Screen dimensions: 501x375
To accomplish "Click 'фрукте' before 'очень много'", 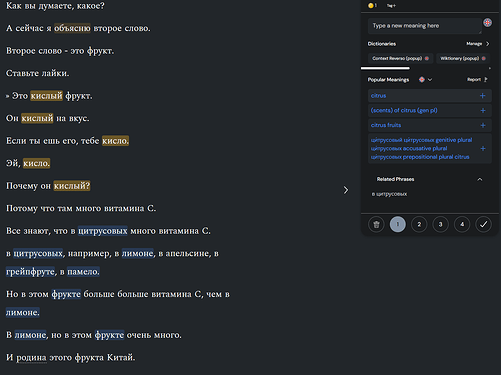I will (x=109, y=335).
